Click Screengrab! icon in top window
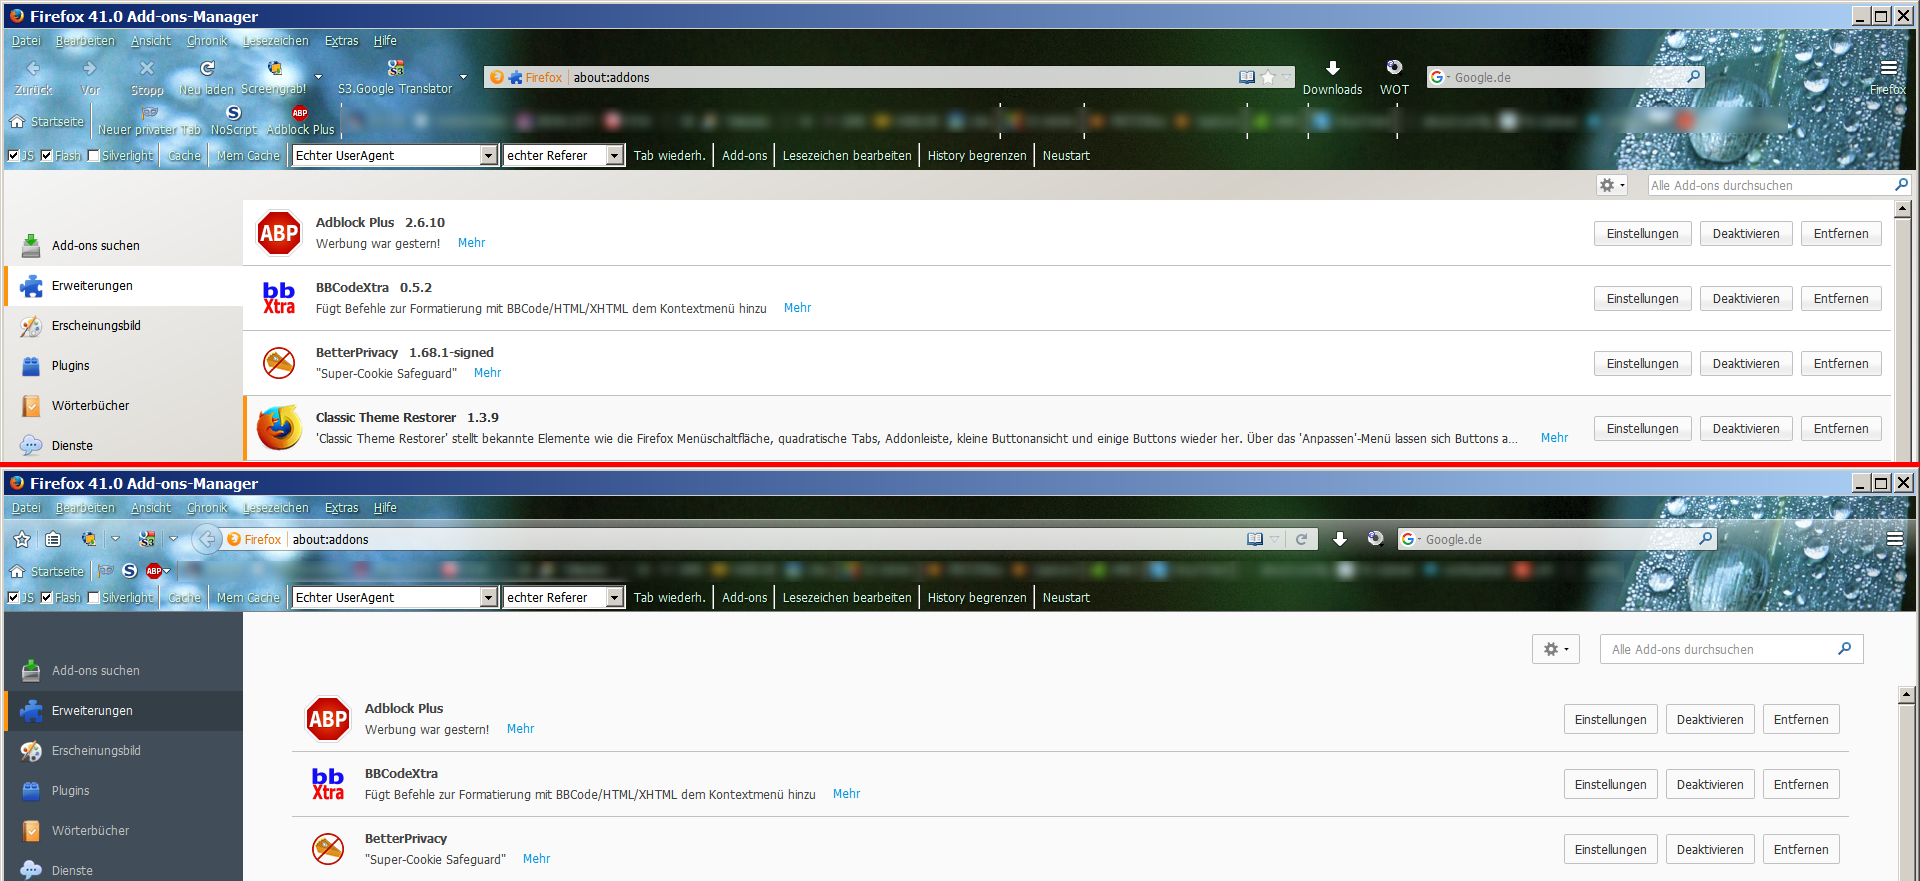This screenshot has height=881, width=1920. tap(274, 68)
